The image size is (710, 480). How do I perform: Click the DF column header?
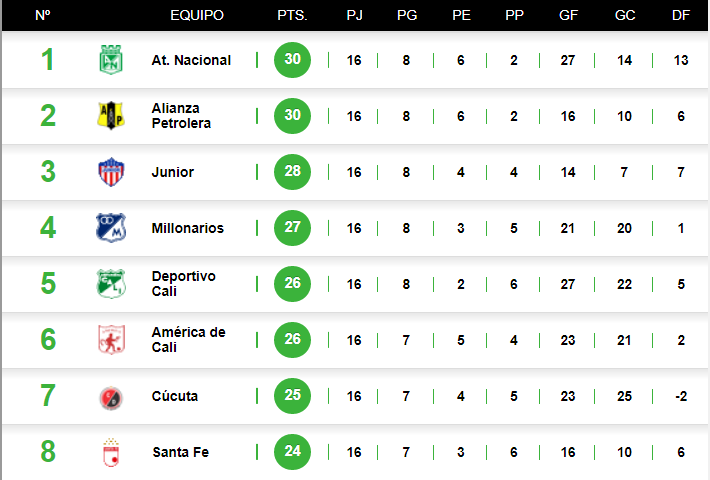point(681,16)
